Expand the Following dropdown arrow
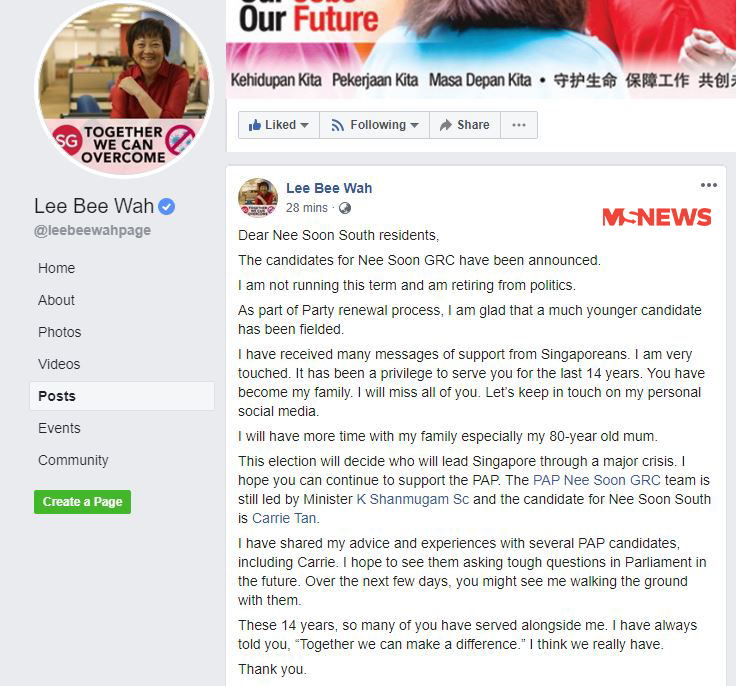736x686 pixels. point(414,125)
